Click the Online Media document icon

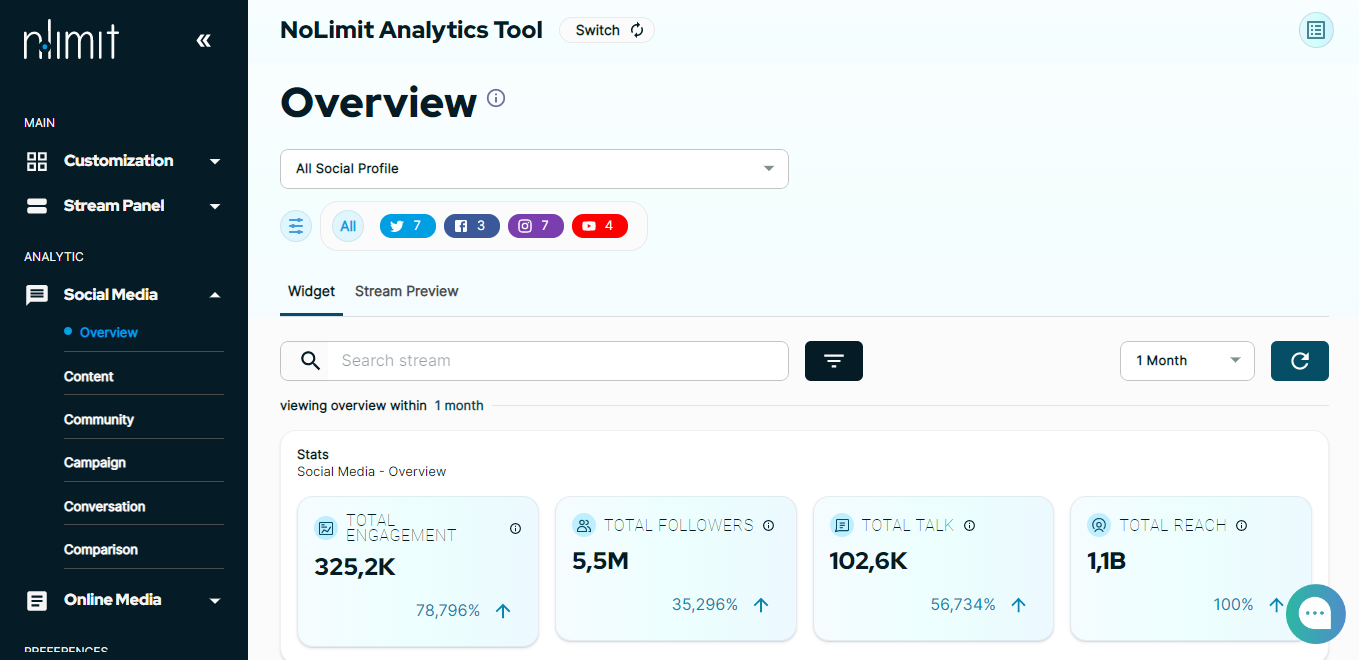[x=37, y=600]
